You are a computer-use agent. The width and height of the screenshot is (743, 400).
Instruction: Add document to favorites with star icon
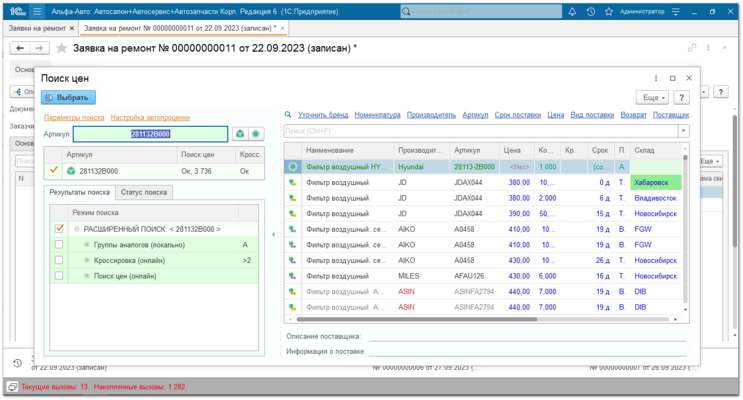(x=61, y=48)
